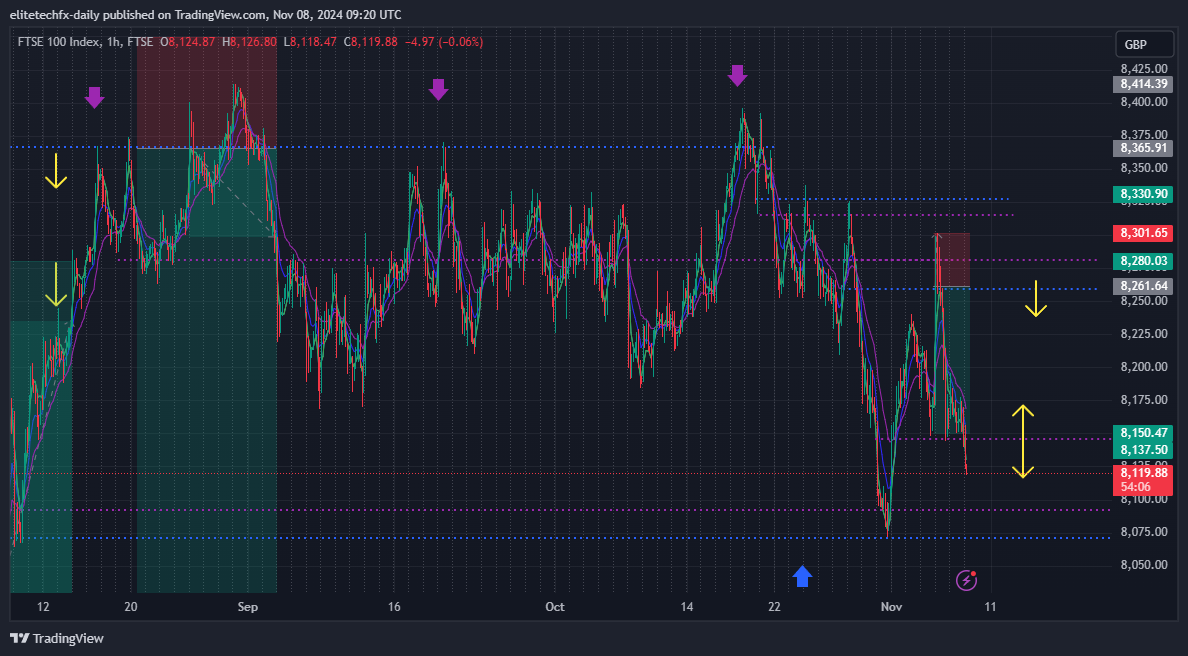Click the green 8,330.90 price label
Screen dimensions: 1188x656
[x=1143, y=194]
